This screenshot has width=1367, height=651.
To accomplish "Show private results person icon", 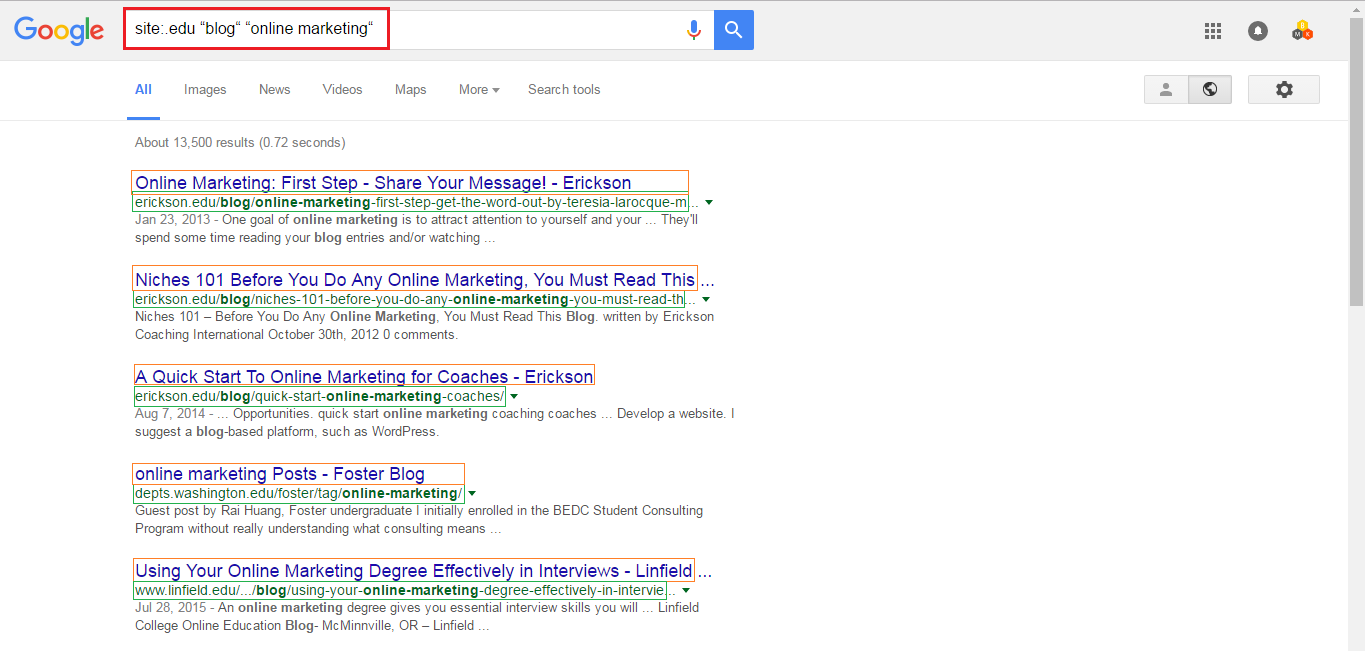I will [x=1166, y=89].
